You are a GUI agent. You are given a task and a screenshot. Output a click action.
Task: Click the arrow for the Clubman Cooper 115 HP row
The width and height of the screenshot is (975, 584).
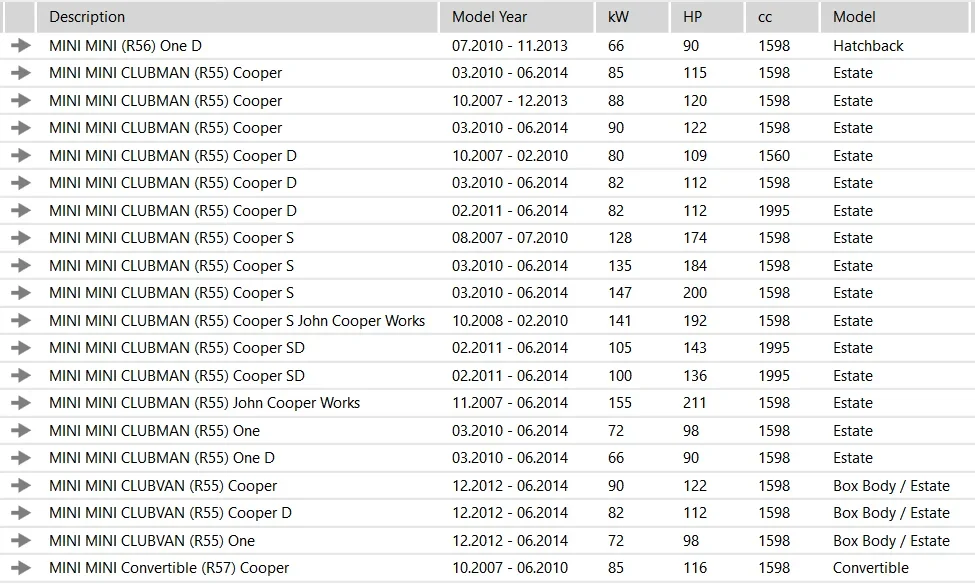coord(21,73)
